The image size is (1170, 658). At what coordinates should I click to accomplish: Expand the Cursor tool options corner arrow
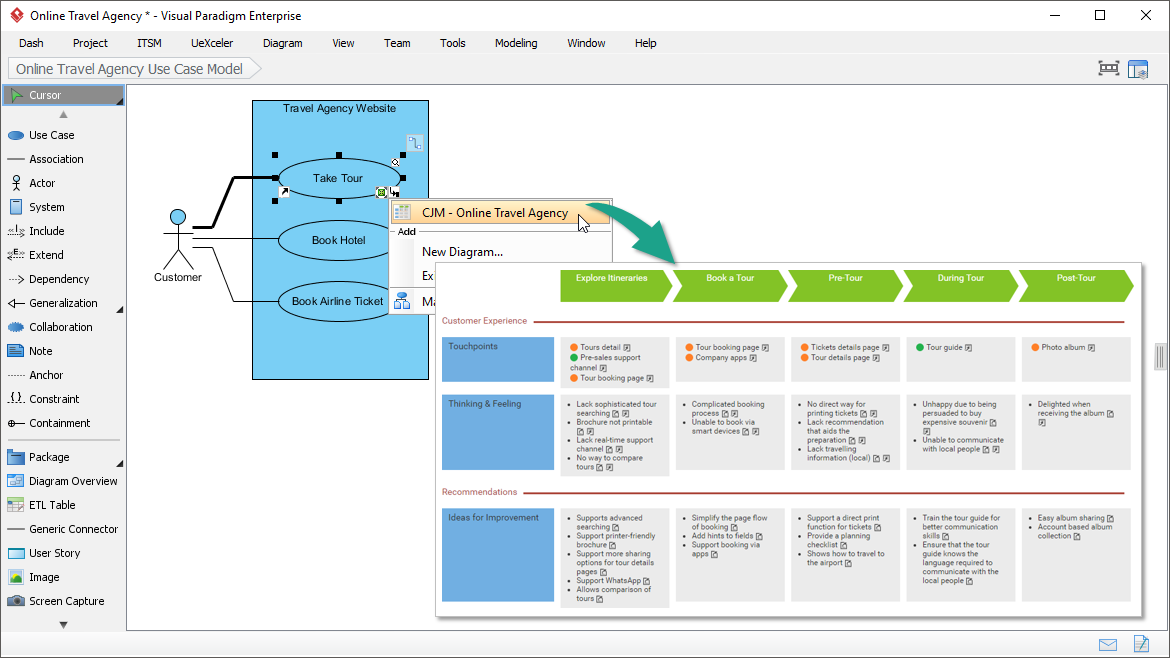click(x=119, y=101)
